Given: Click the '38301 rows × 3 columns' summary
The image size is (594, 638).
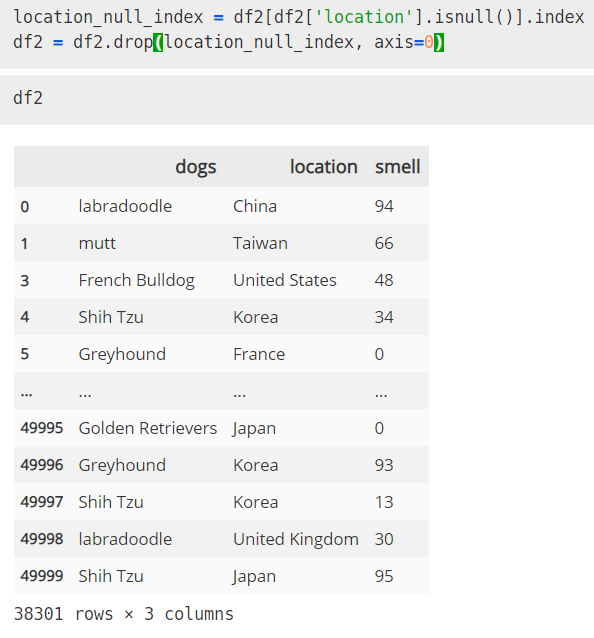Looking at the screenshot, I should point(124,614).
